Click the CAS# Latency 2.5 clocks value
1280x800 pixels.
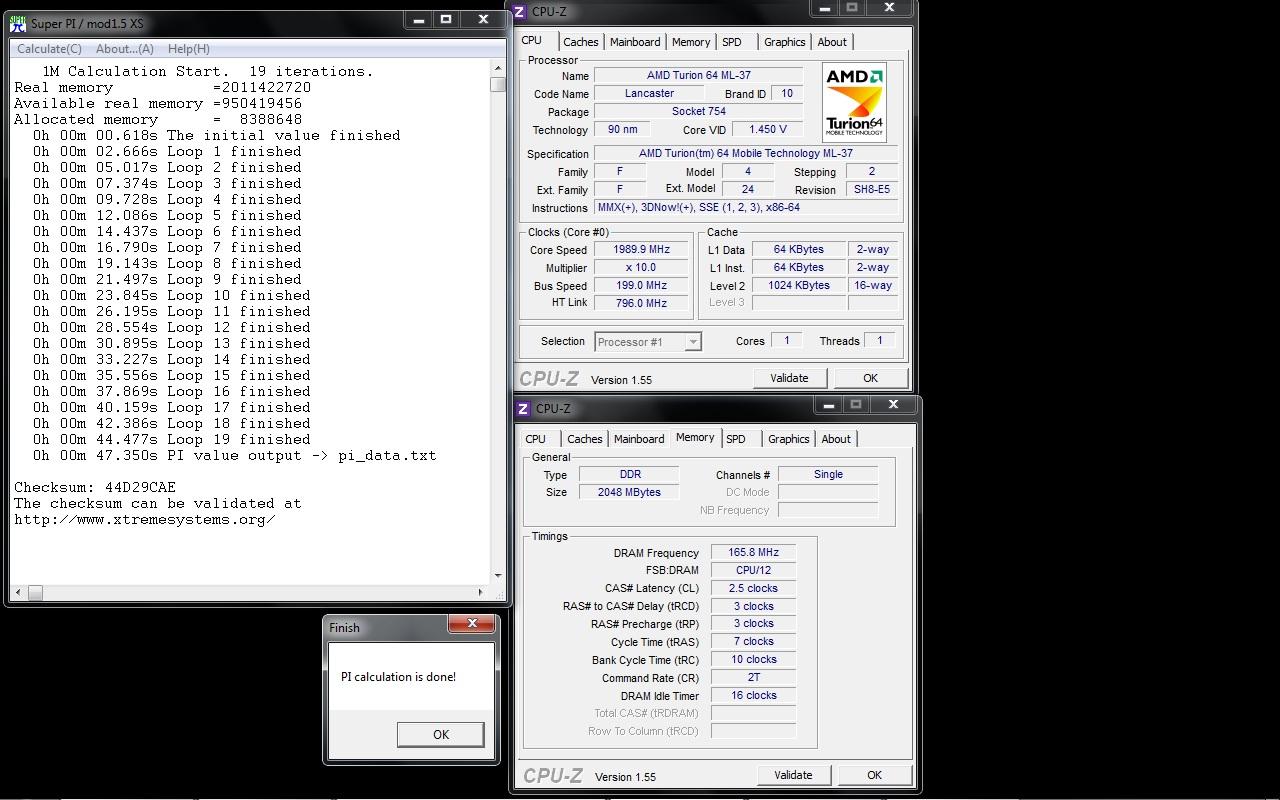pos(753,588)
